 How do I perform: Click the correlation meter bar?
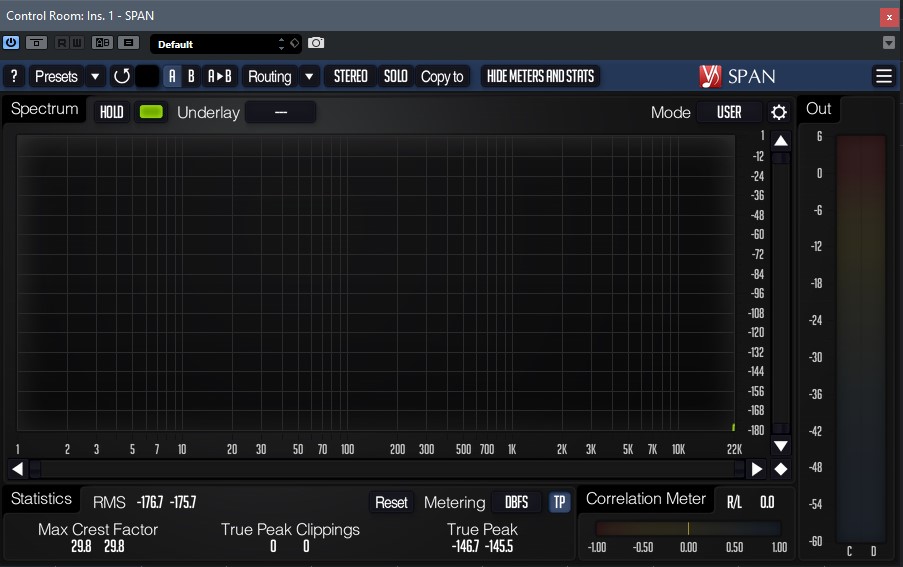pos(688,528)
